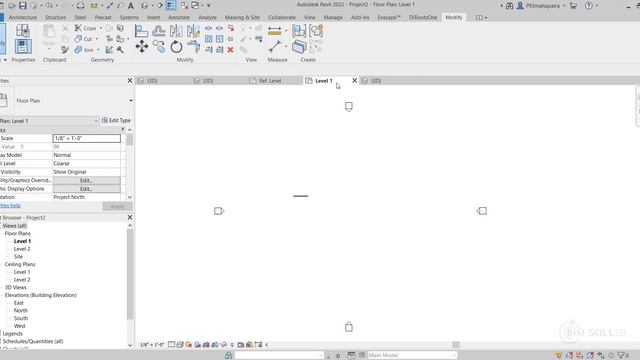This screenshot has height=360, width=640.
Task: Click the Text (A) quick access icon
Action: click(131, 6)
